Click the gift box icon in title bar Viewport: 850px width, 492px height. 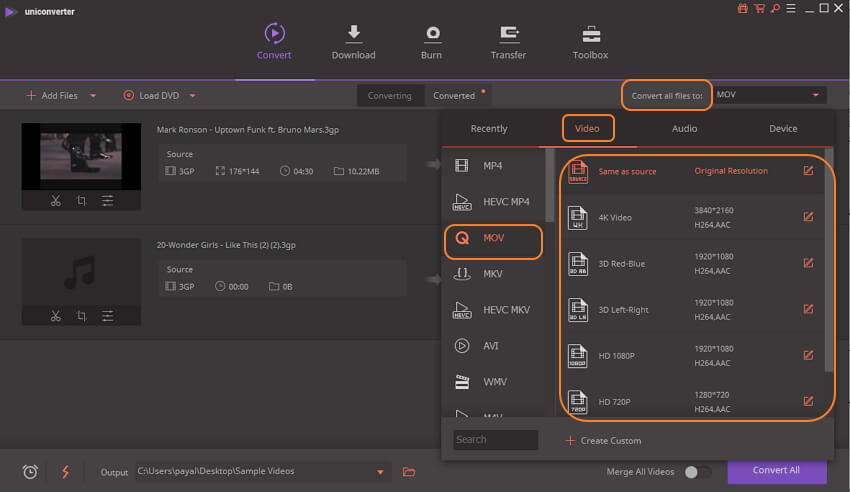point(743,8)
